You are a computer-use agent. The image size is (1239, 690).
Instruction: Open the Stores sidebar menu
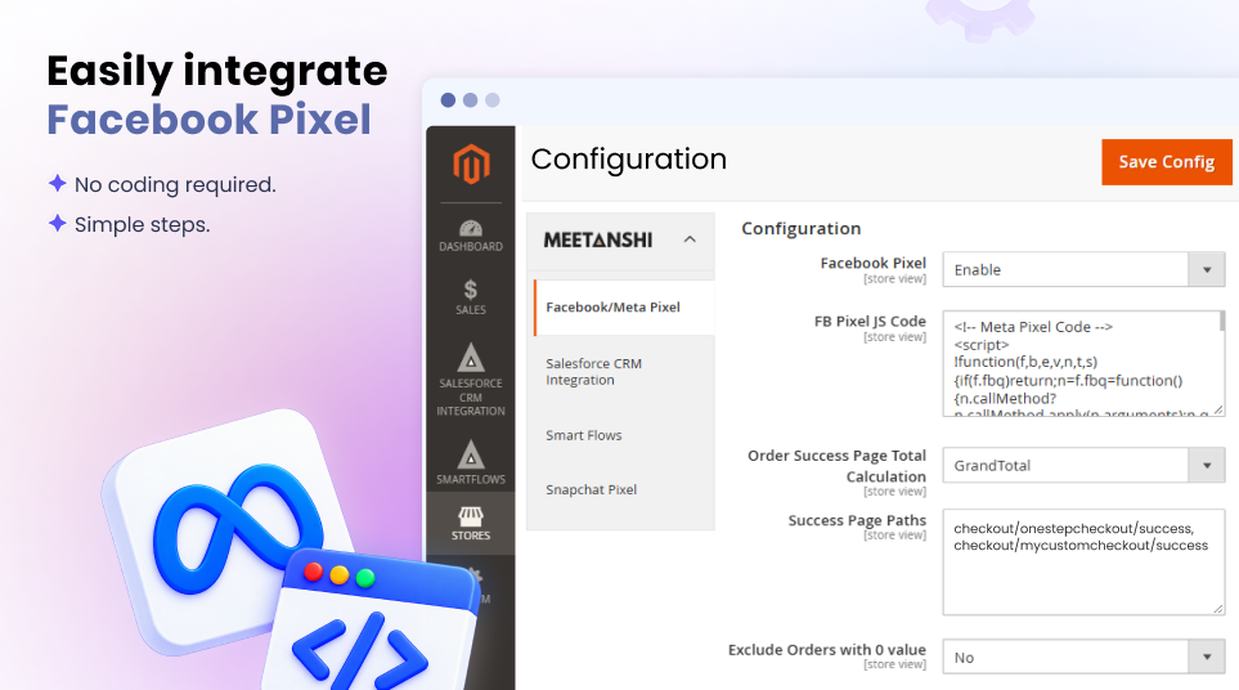coord(471,523)
